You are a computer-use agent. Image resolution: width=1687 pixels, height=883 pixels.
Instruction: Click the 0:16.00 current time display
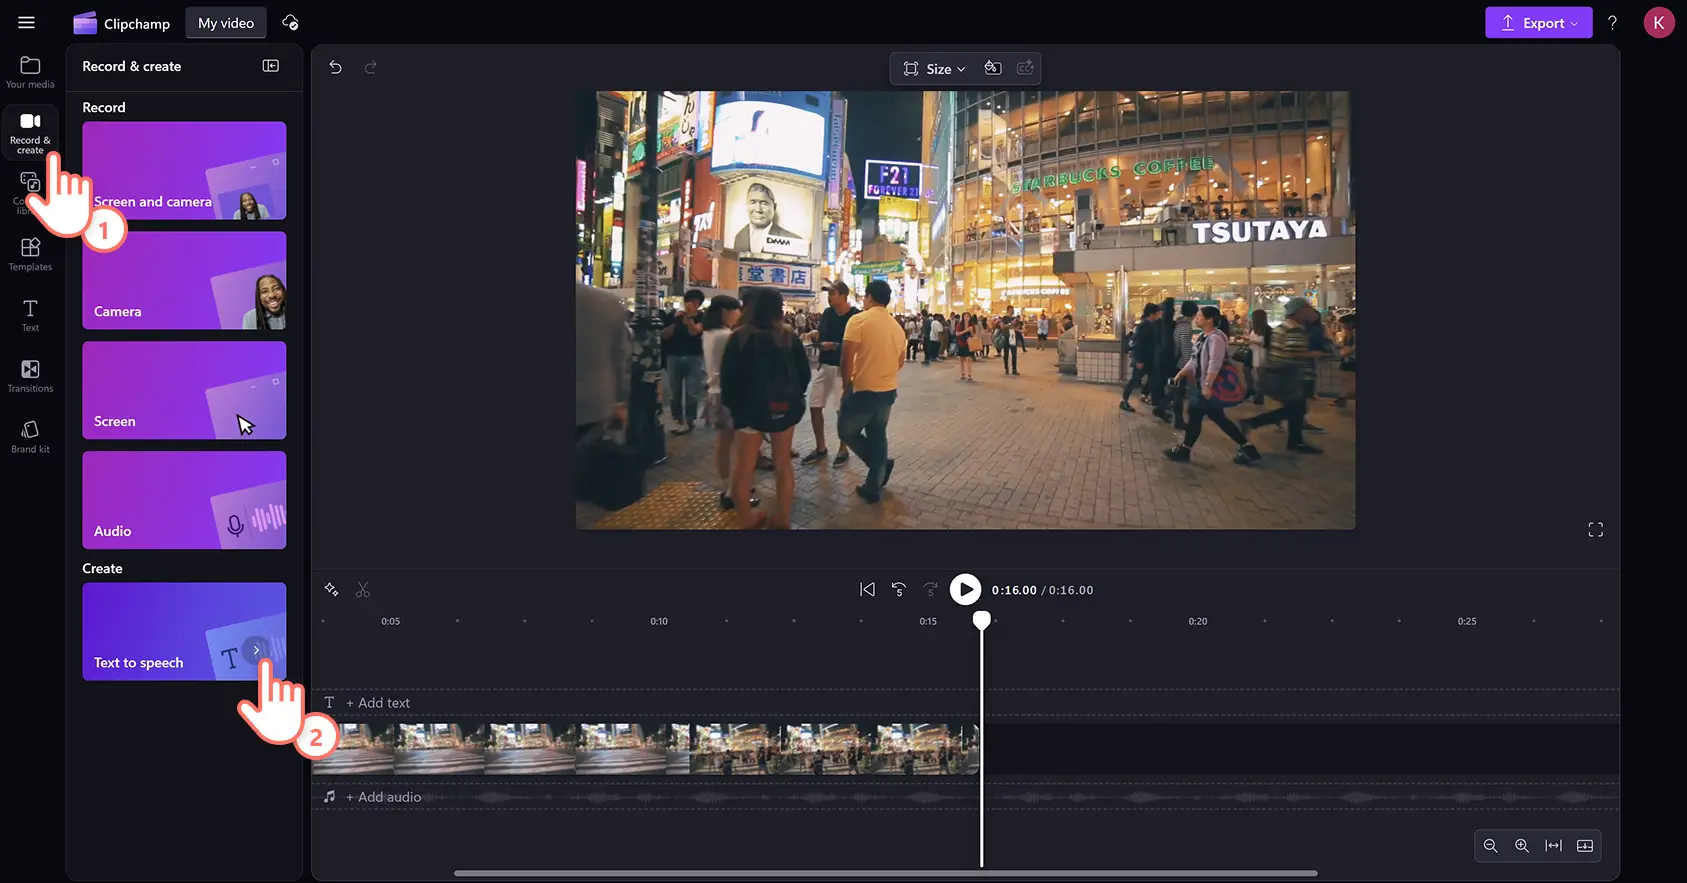(x=1014, y=590)
